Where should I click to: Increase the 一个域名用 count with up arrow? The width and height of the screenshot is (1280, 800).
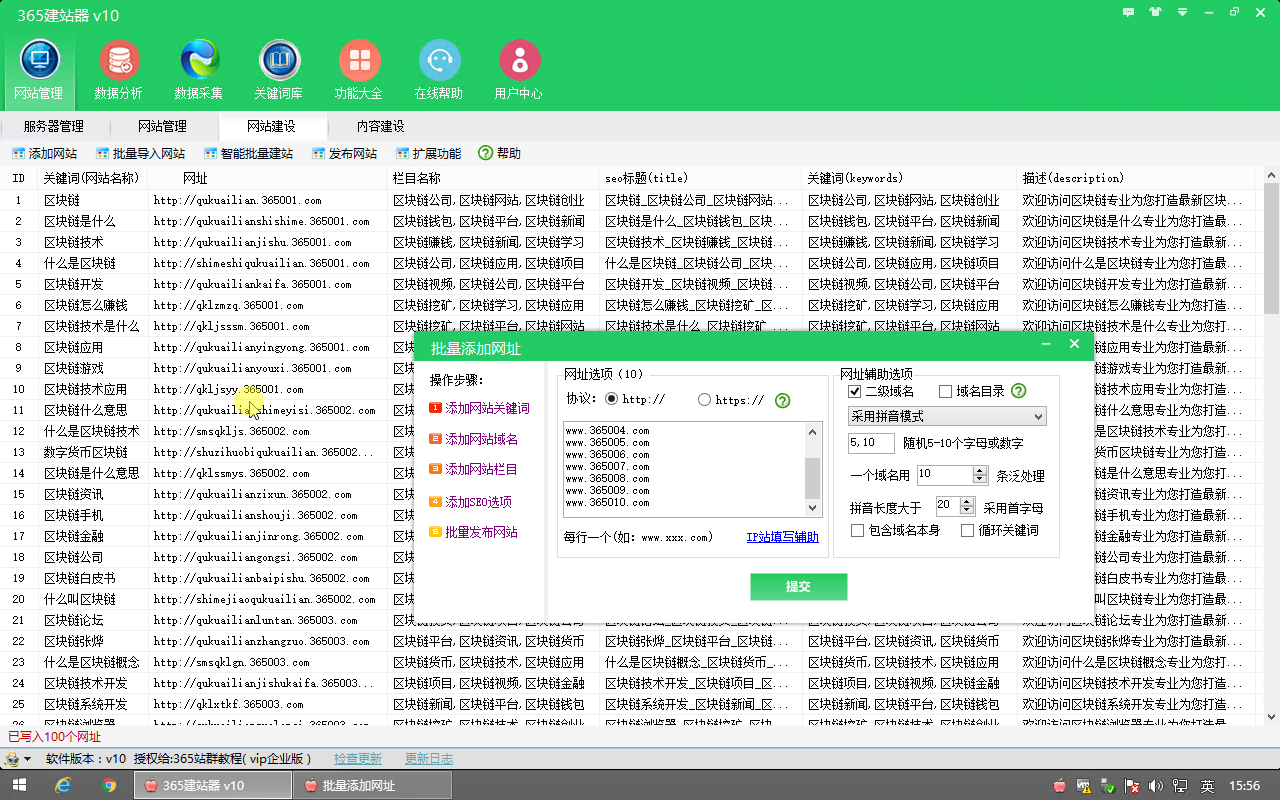pyautogui.click(x=980, y=470)
